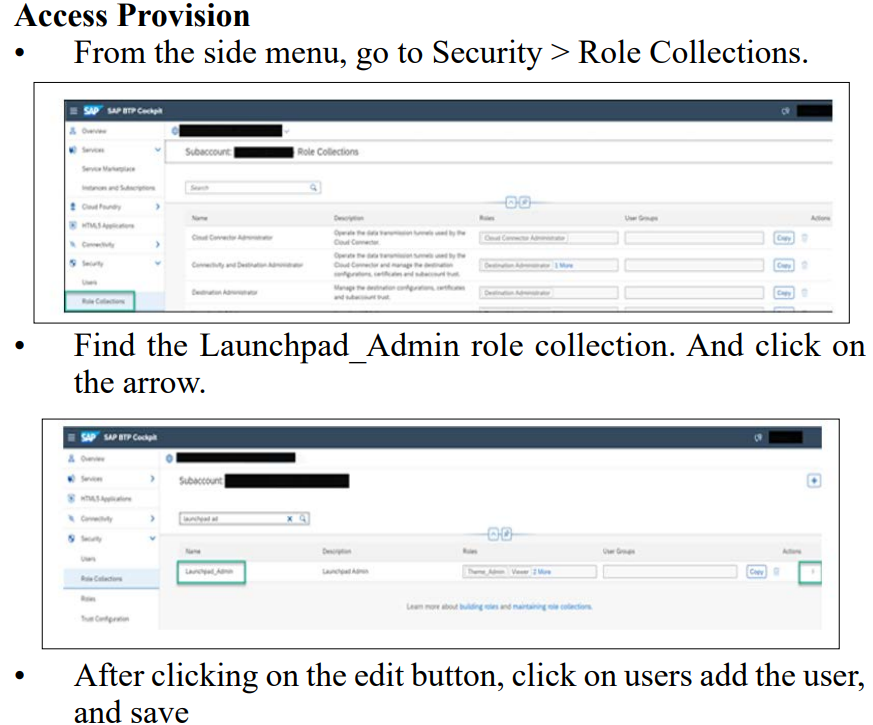Screen dimensions: 873x725
Task: Click User Groups field for Cloud Connector Administrator
Action: (694, 238)
